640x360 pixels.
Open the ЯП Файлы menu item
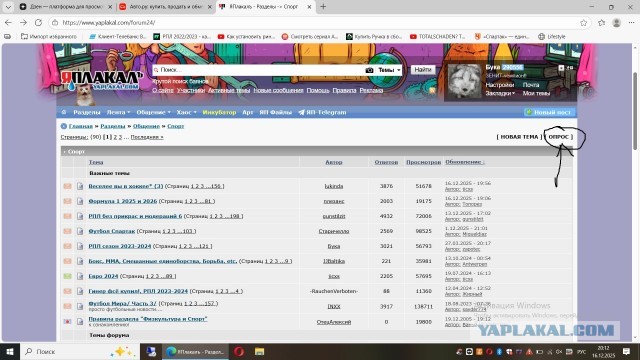pos(276,112)
